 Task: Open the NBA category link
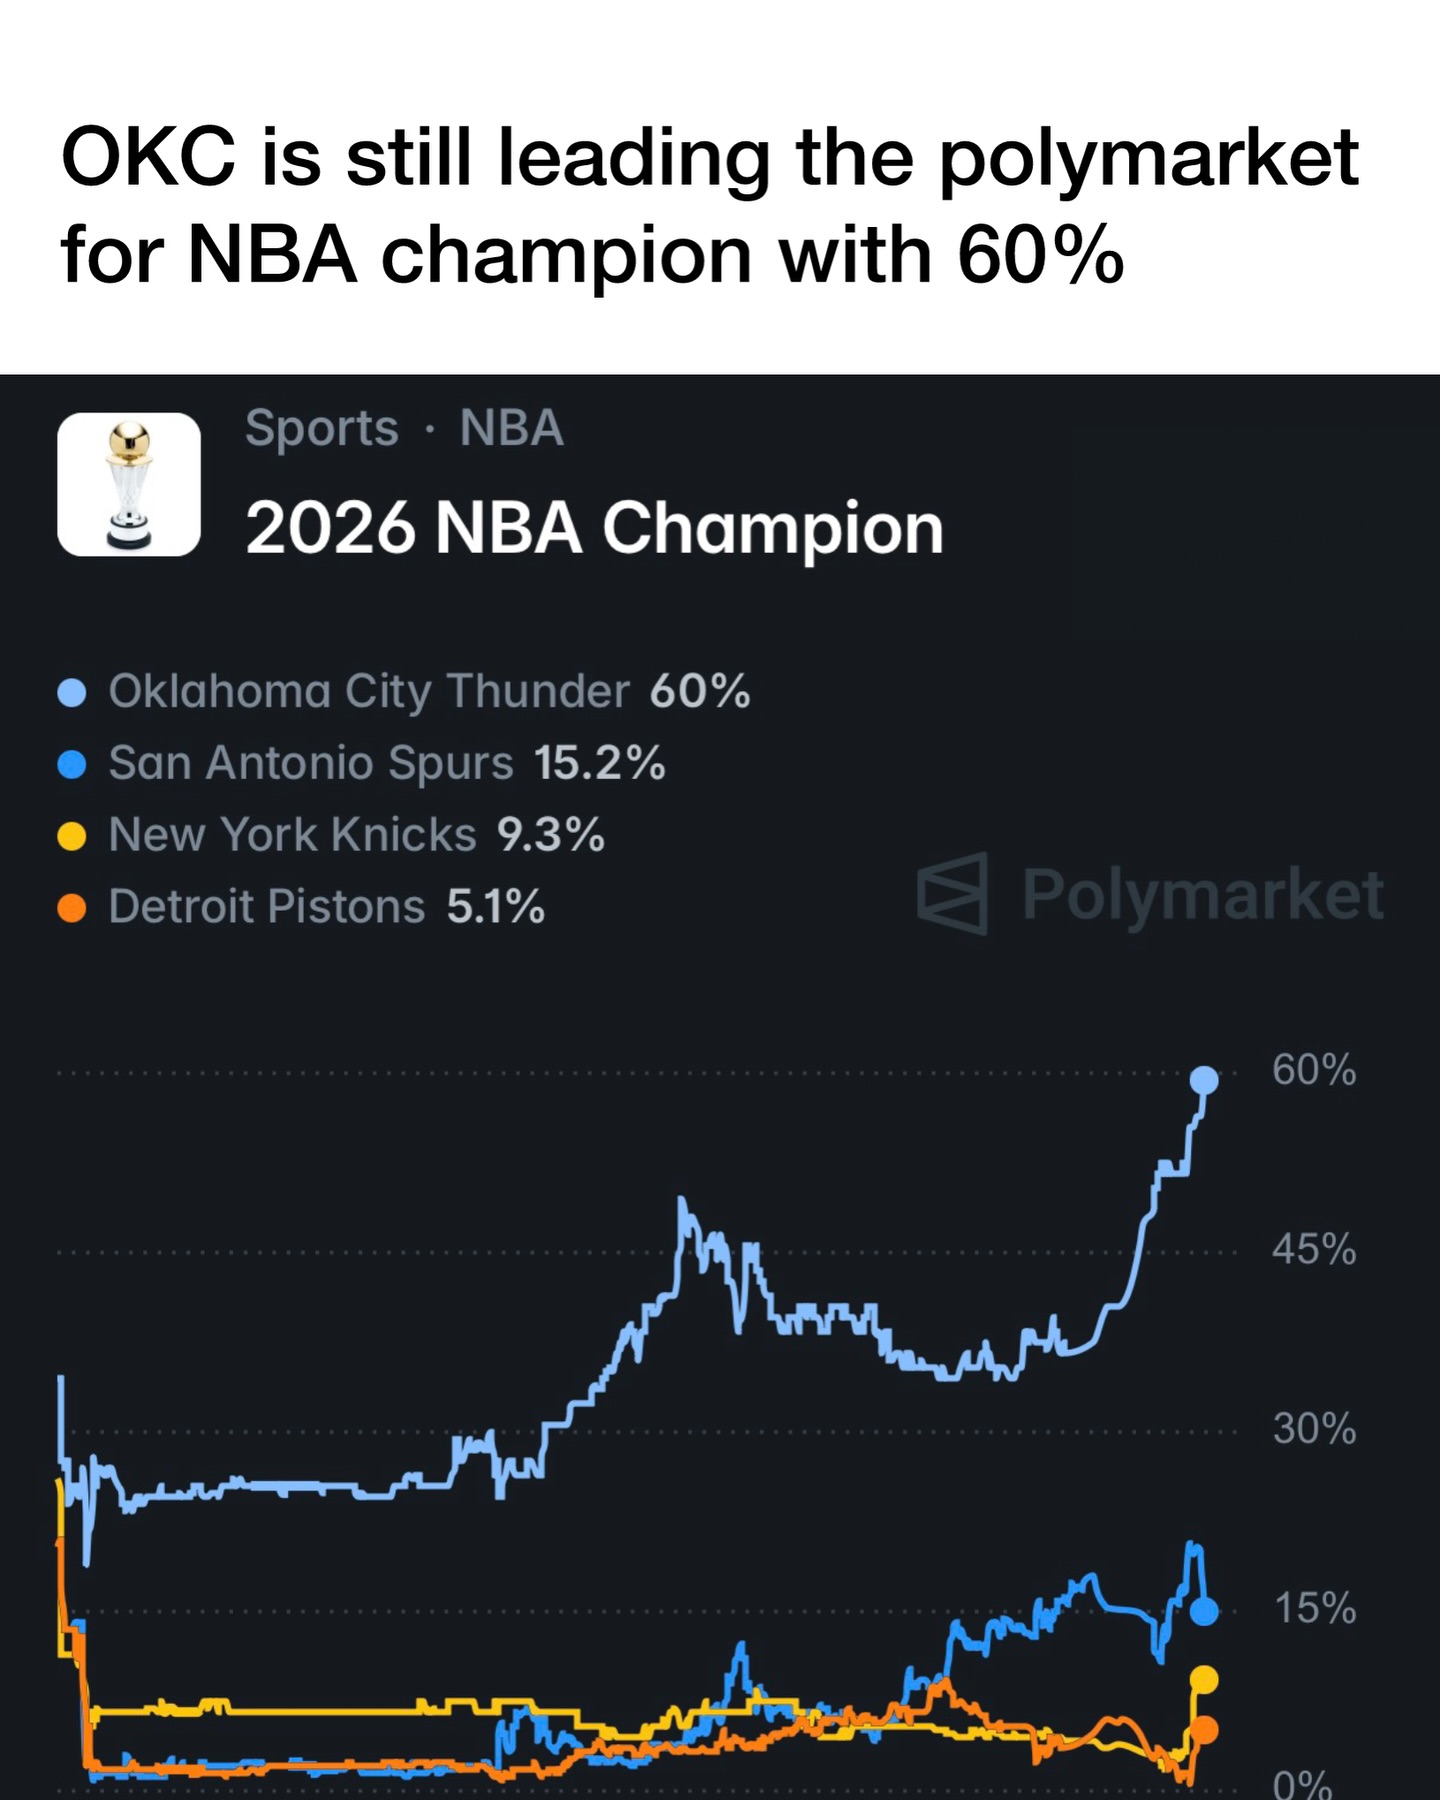pos(511,428)
